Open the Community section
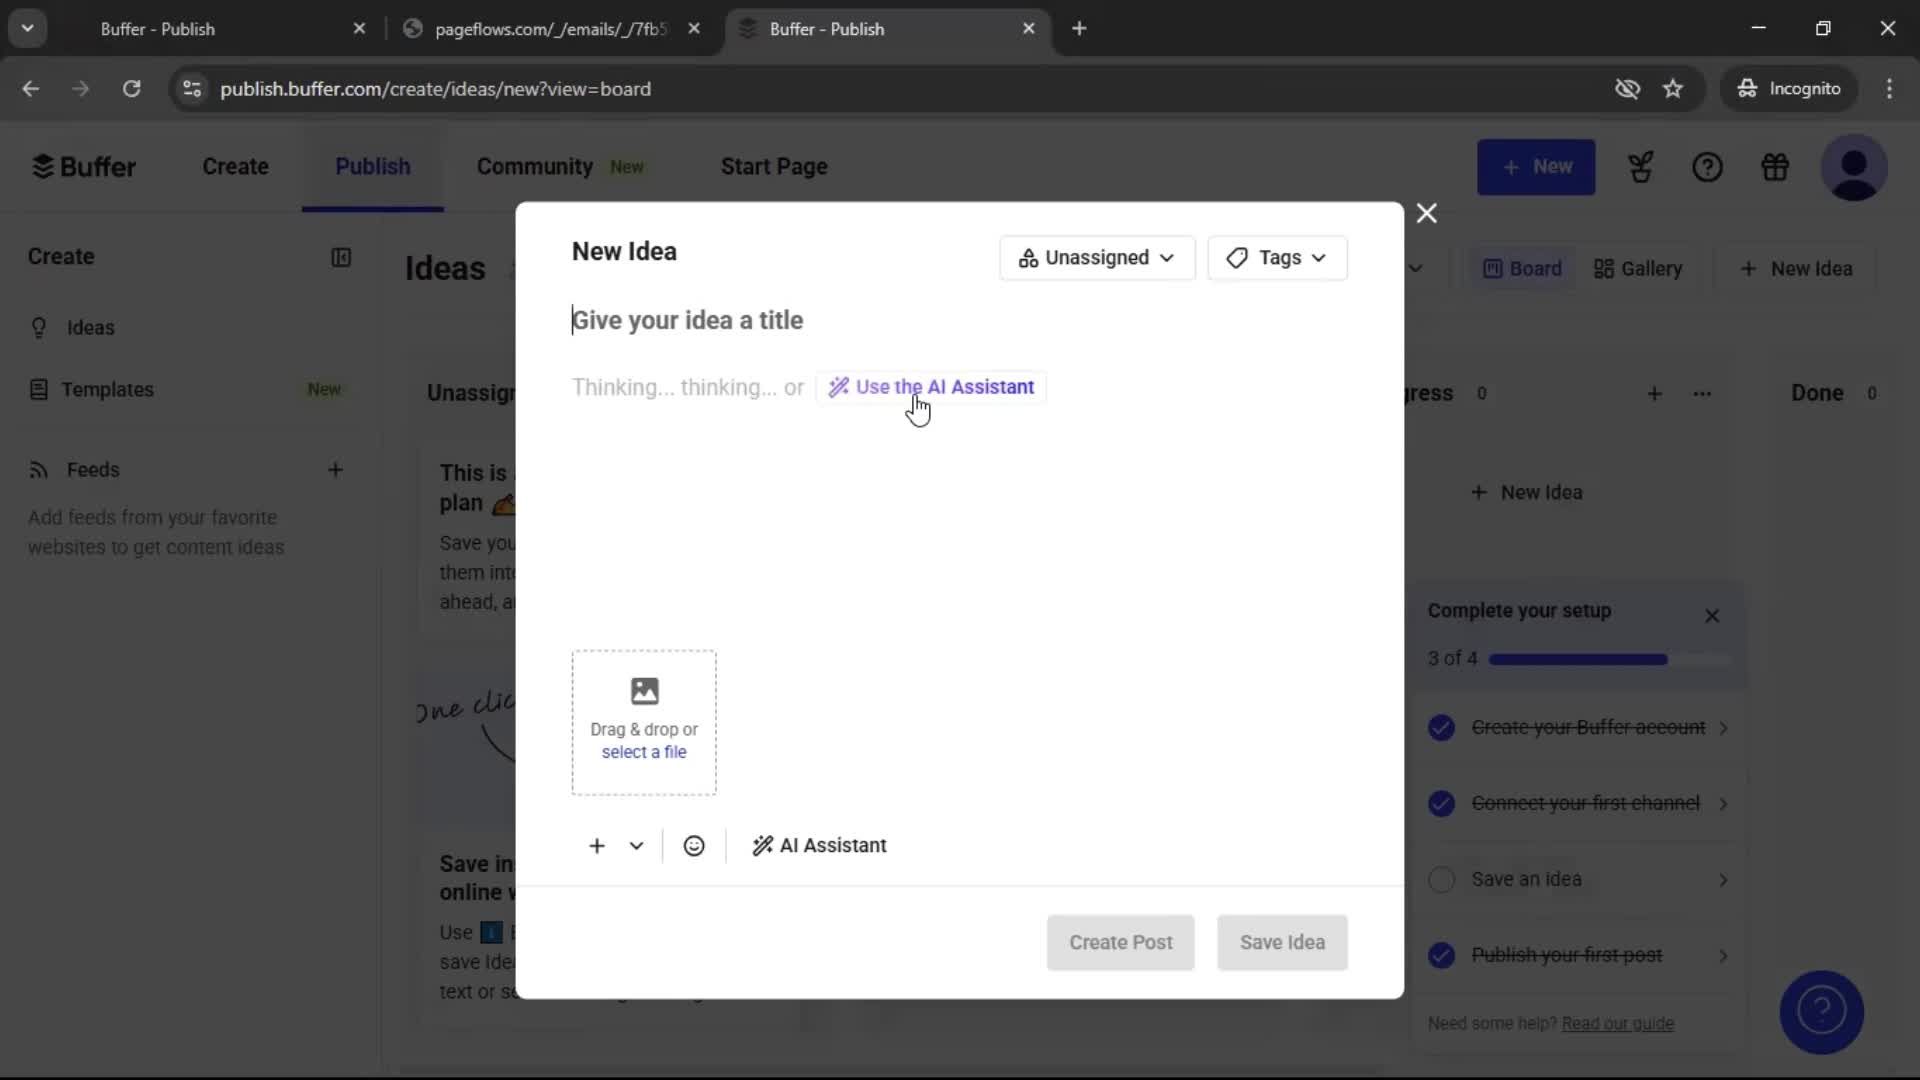The image size is (1920, 1080). click(535, 167)
